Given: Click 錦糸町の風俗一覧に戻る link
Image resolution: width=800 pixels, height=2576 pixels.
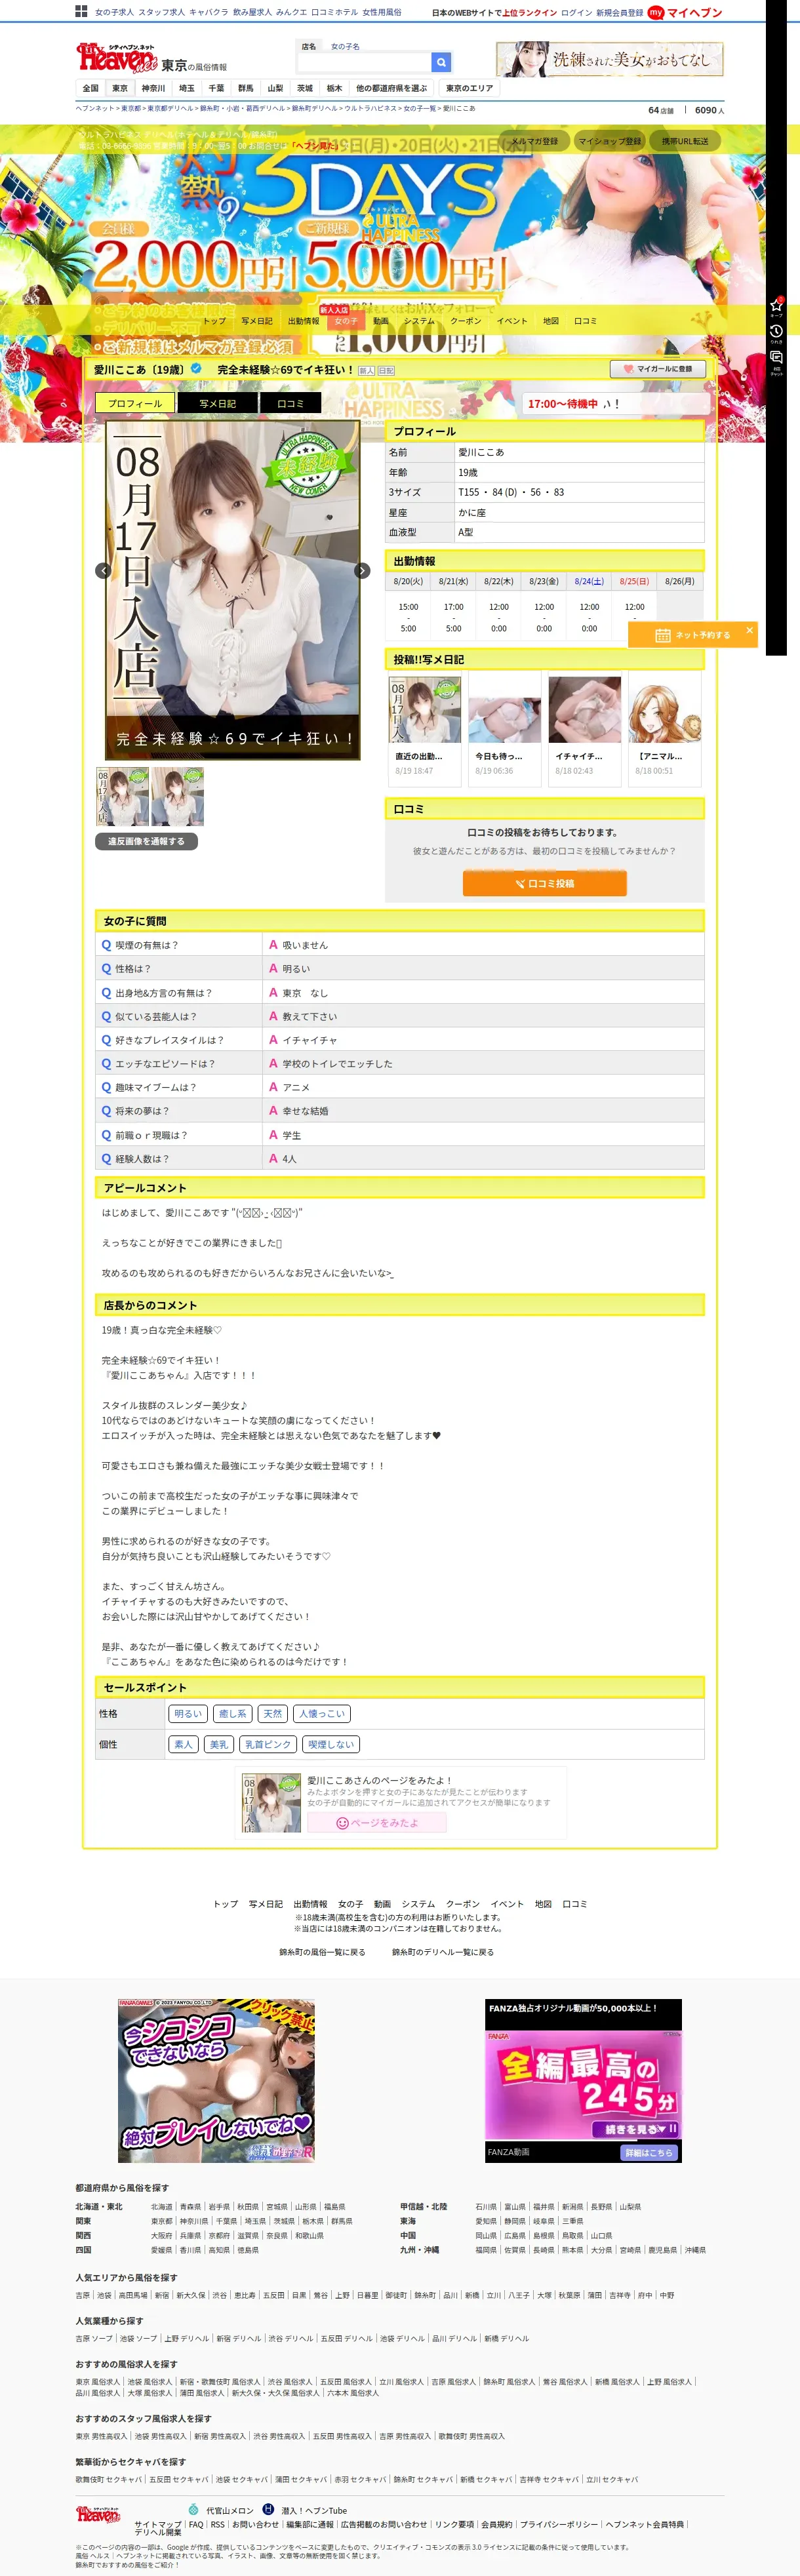Looking at the screenshot, I should [322, 1952].
